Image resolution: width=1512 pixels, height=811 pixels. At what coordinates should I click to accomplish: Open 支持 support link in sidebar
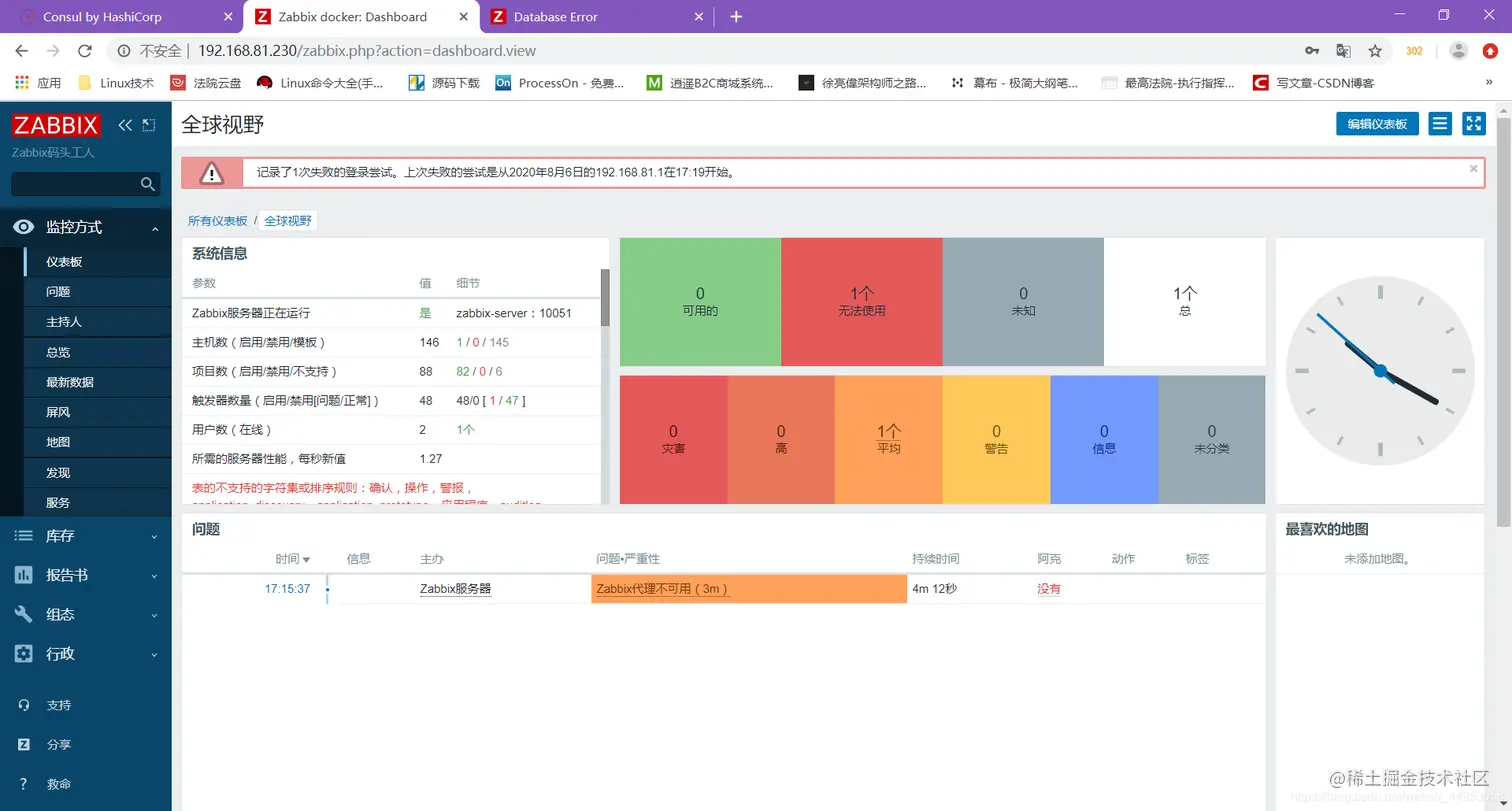point(58,705)
